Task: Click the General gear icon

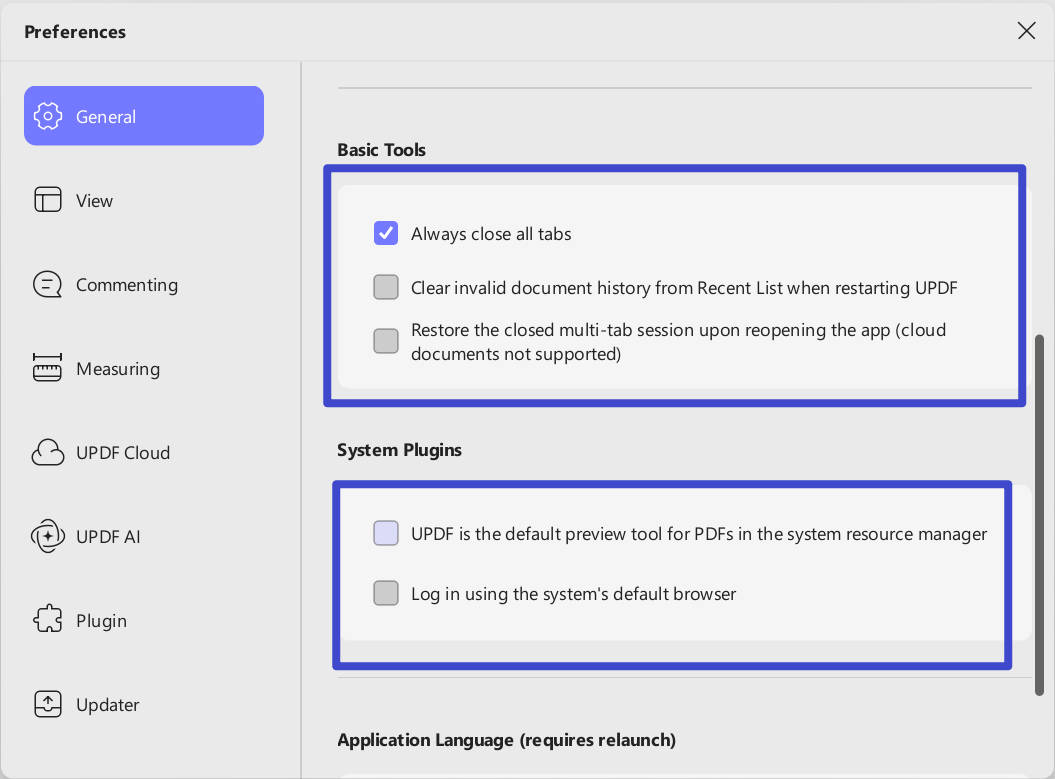Action: tap(48, 116)
